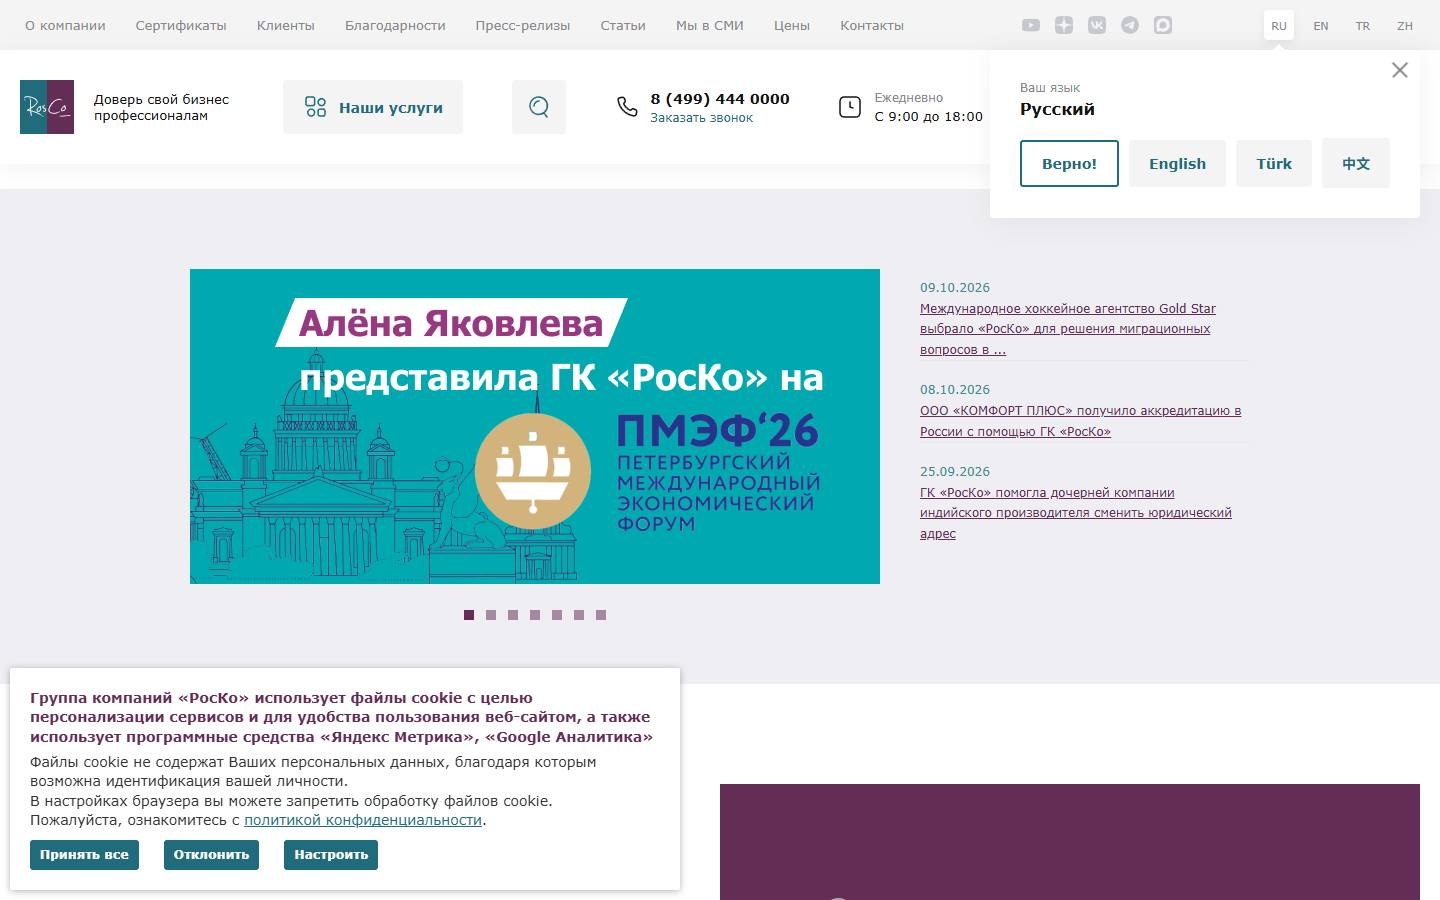Open the YouTube social icon
This screenshot has width=1440, height=900.
pyautogui.click(x=1031, y=25)
